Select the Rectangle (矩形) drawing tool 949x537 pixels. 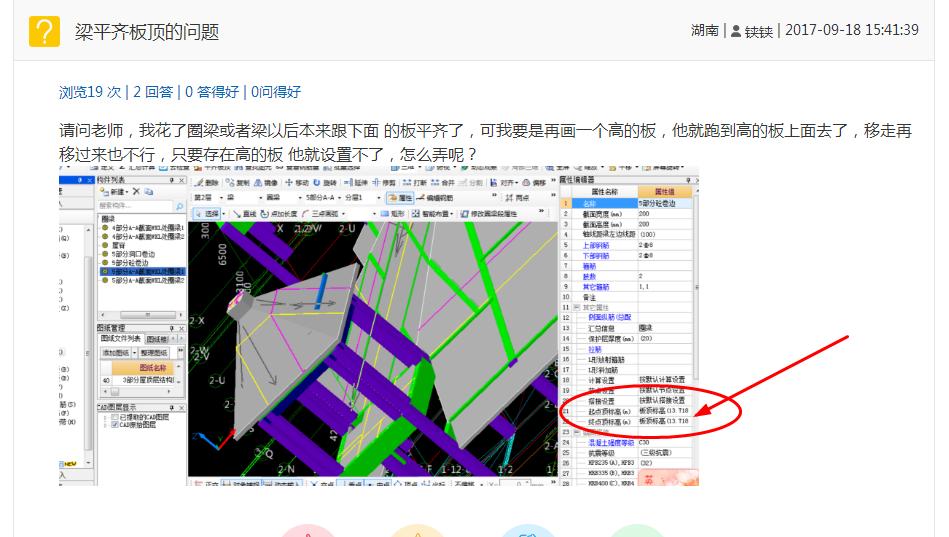[393, 214]
